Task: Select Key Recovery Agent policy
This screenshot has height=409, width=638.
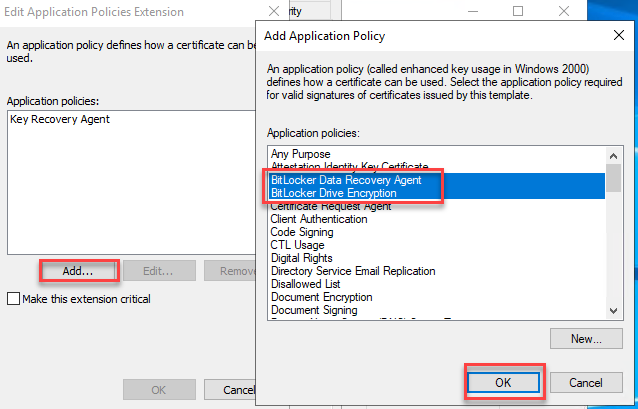Action: tap(59, 119)
